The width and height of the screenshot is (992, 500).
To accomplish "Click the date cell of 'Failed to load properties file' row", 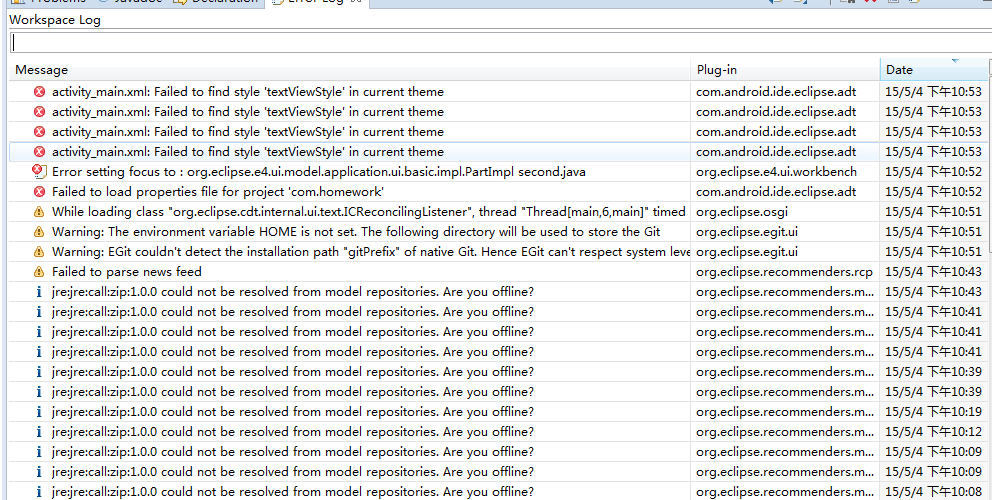I will click(x=934, y=191).
